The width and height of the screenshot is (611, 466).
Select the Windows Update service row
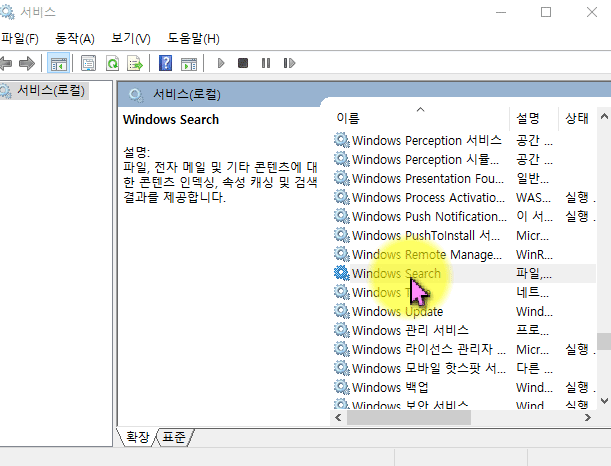464,312
